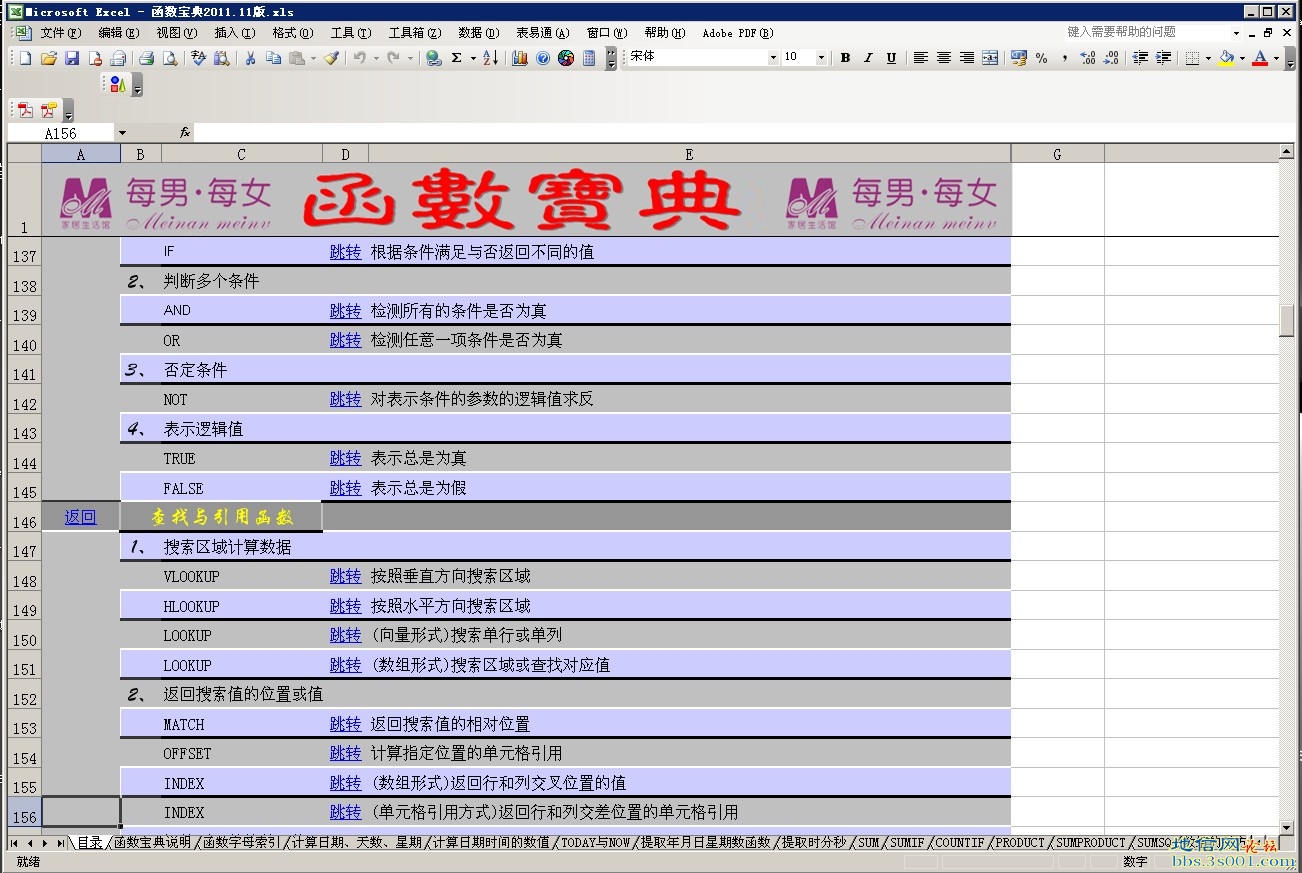Click the 跳转 link for OFFSET
The image size is (1302, 873).
click(345, 753)
